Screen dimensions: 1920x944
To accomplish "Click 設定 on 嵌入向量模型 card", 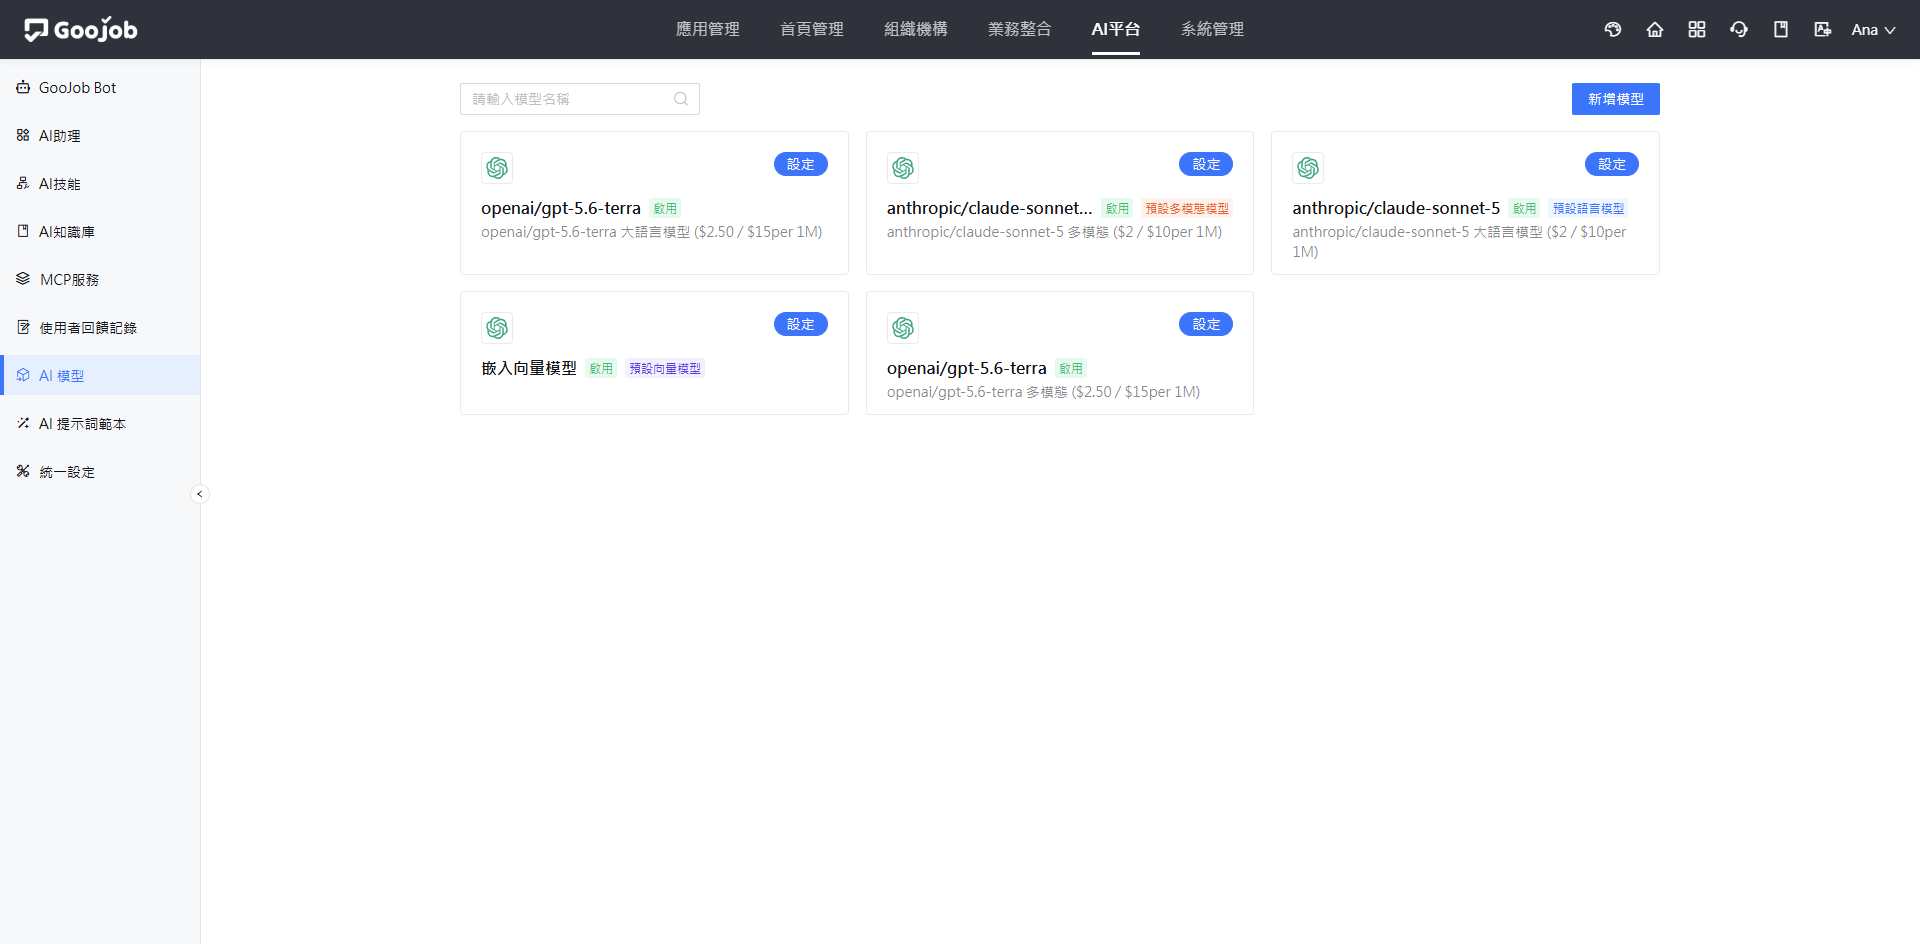I will [x=800, y=324].
